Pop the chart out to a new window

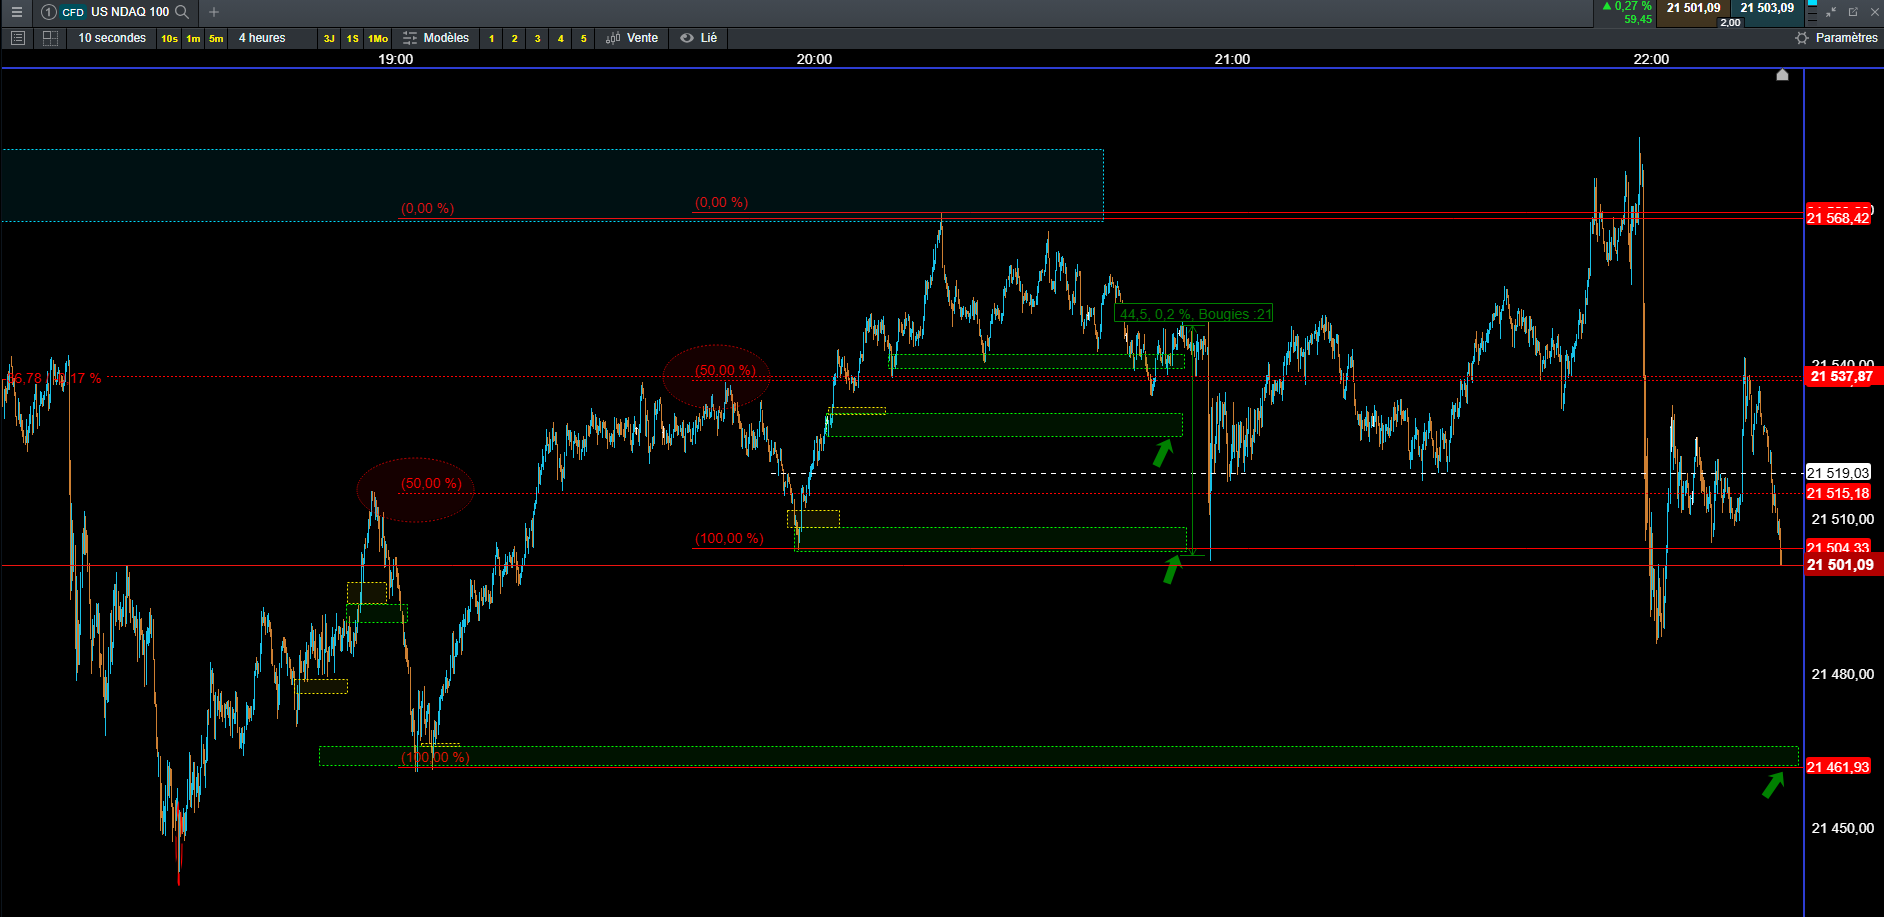tap(1853, 12)
